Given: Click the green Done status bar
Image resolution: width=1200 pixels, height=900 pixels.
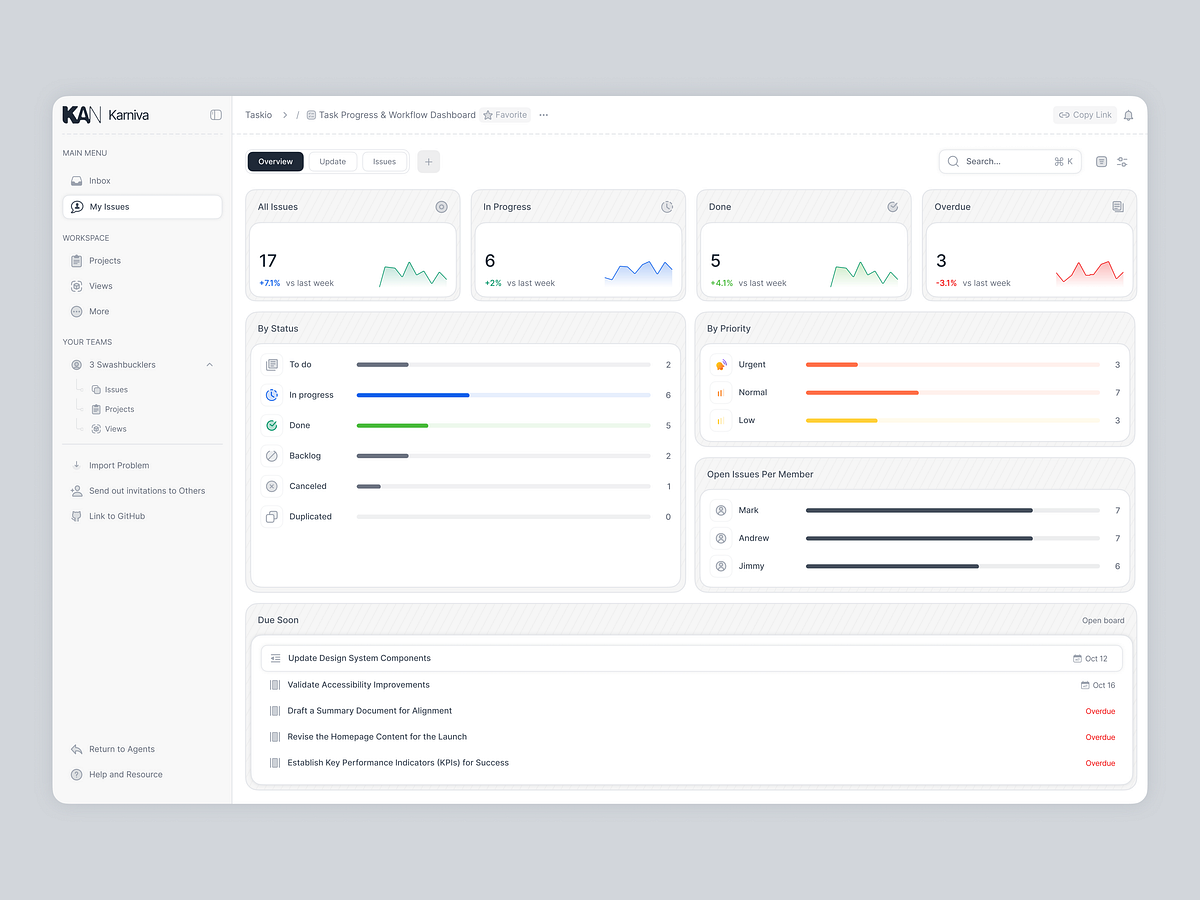Looking at the screenshot, I should tap(392, 426).
